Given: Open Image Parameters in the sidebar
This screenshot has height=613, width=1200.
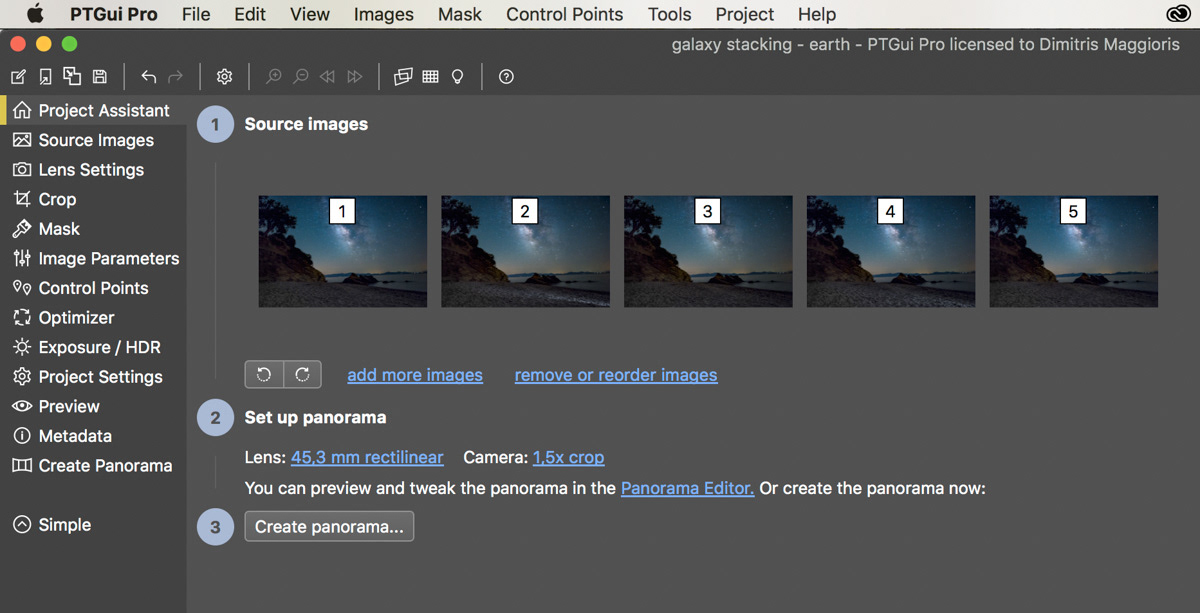Looking at the screenshot, I should [x=93, y=258].
